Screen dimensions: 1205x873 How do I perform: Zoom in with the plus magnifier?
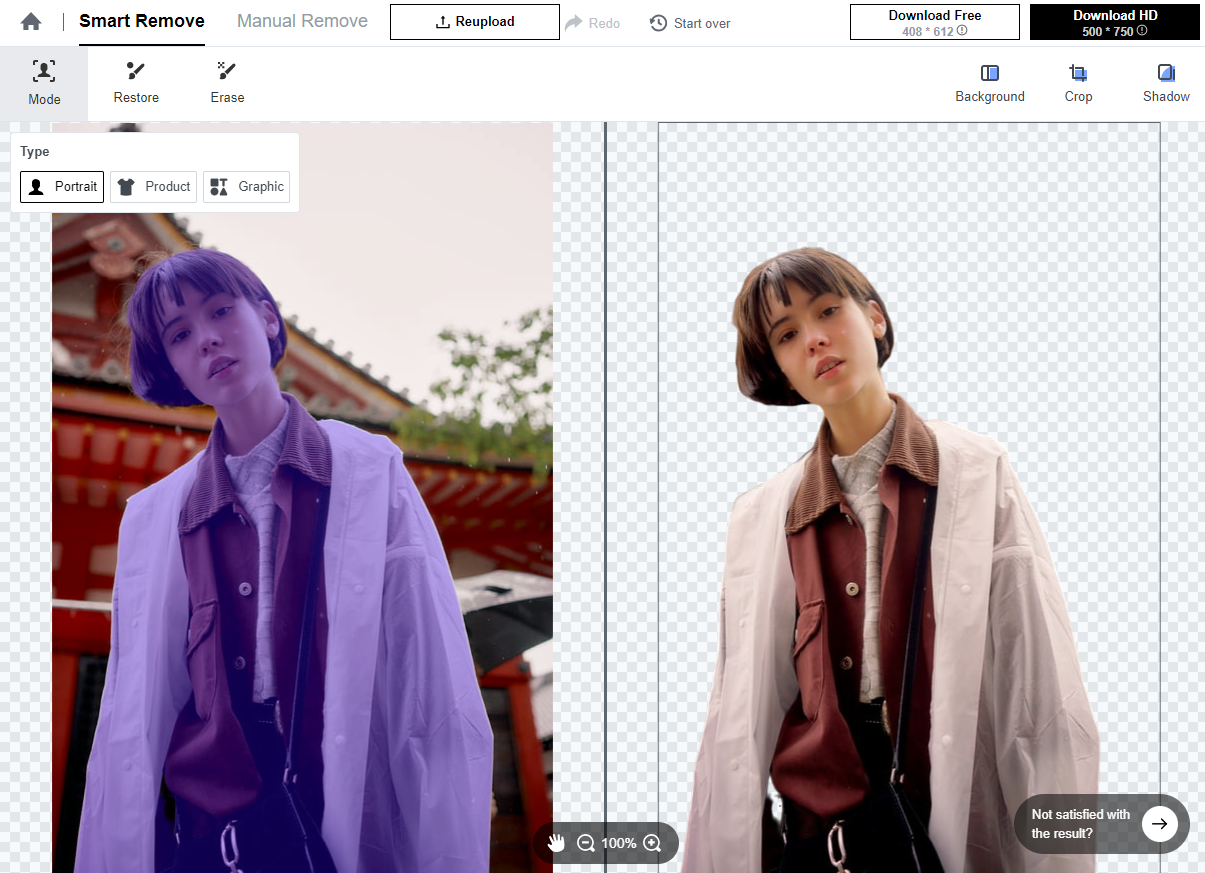click(652, 843)
